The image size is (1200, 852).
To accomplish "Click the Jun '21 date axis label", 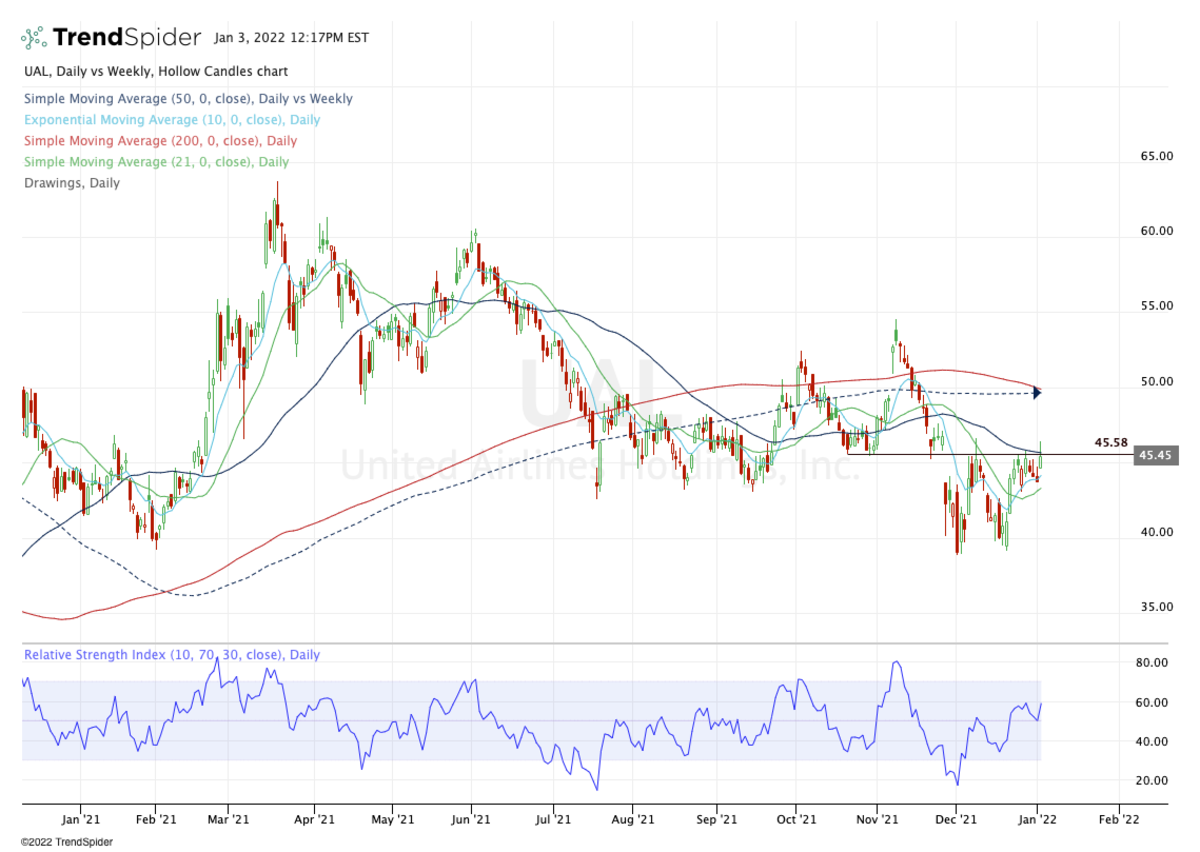I will (471, 818).
